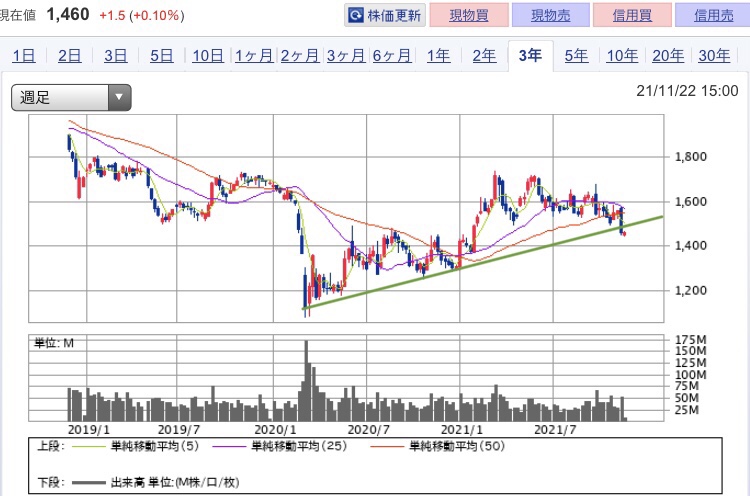The image size is (750, 496).
Task: Click the 現物買 button
Action: point(469,15)
